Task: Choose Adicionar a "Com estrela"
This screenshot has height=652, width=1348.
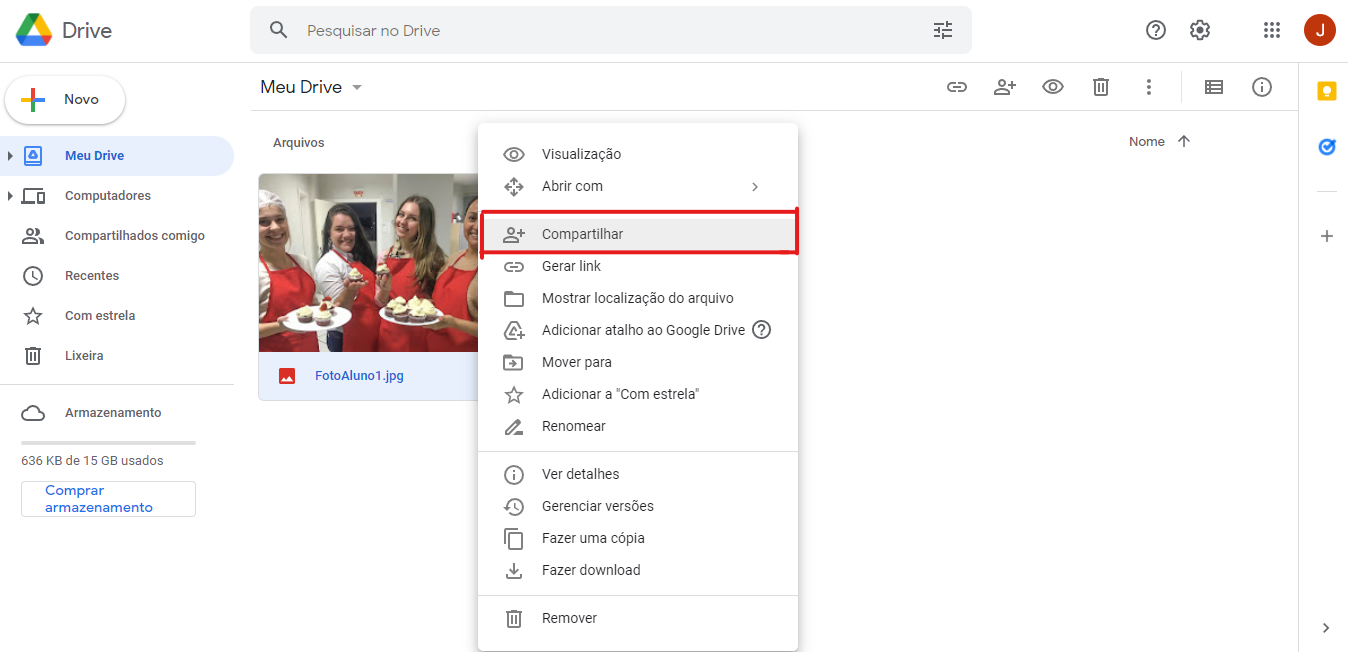Action: (638, 394)
